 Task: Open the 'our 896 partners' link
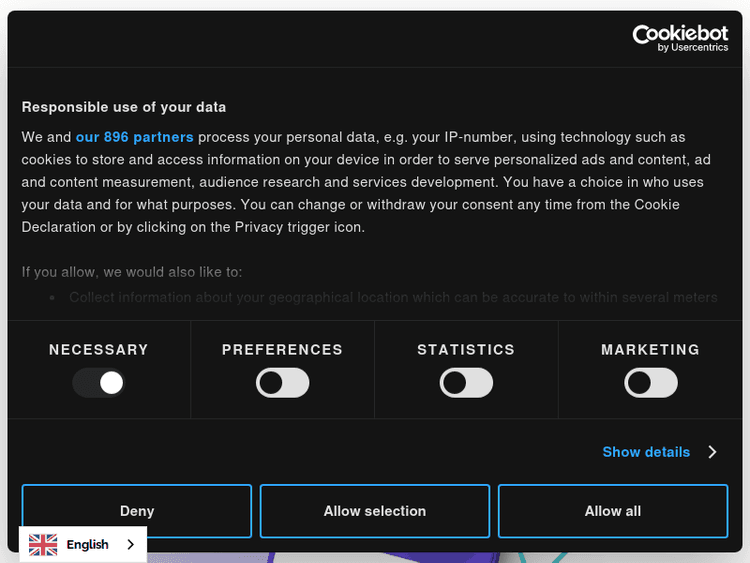pyautogui.click(x=134, y=137)
